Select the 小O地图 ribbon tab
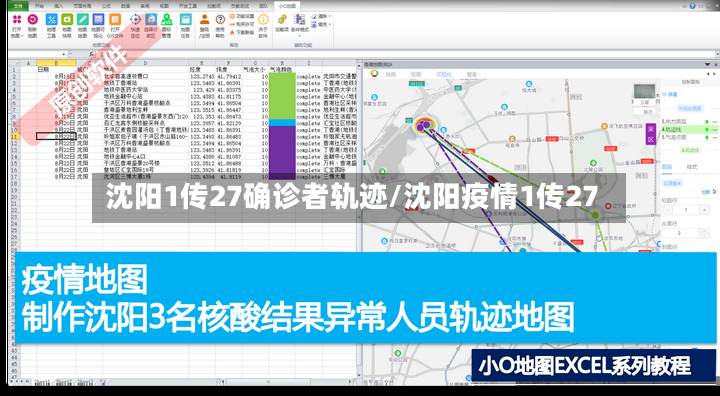The image size is (720, 396). pos(287,6)
